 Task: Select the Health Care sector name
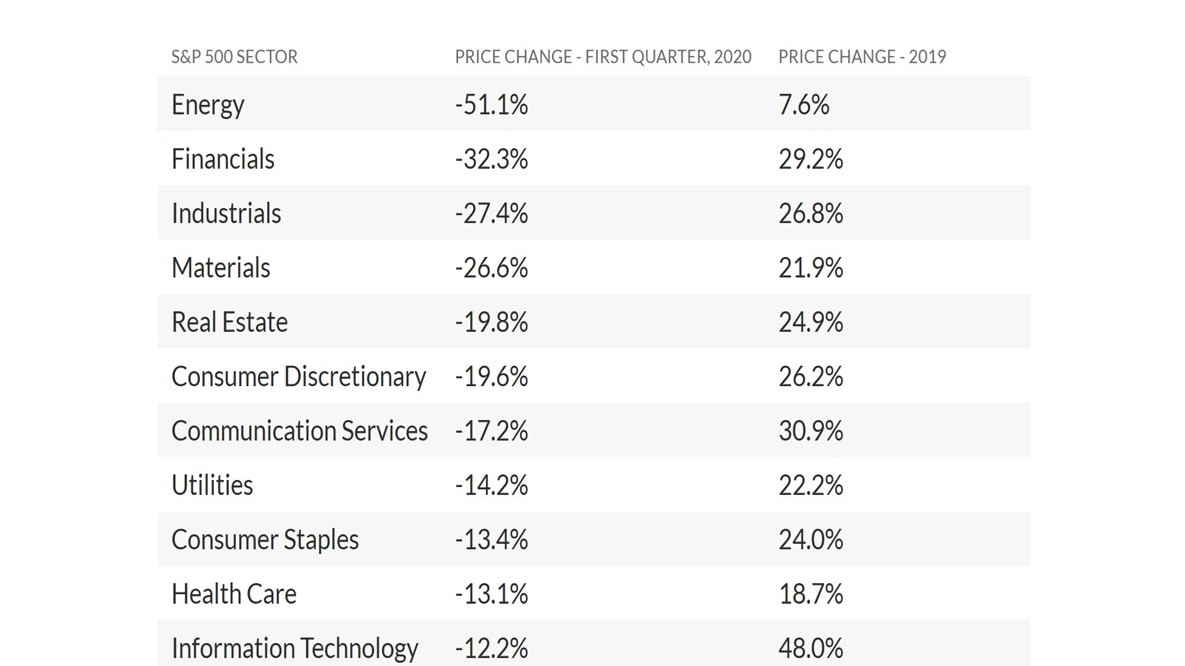pos(234,594)
